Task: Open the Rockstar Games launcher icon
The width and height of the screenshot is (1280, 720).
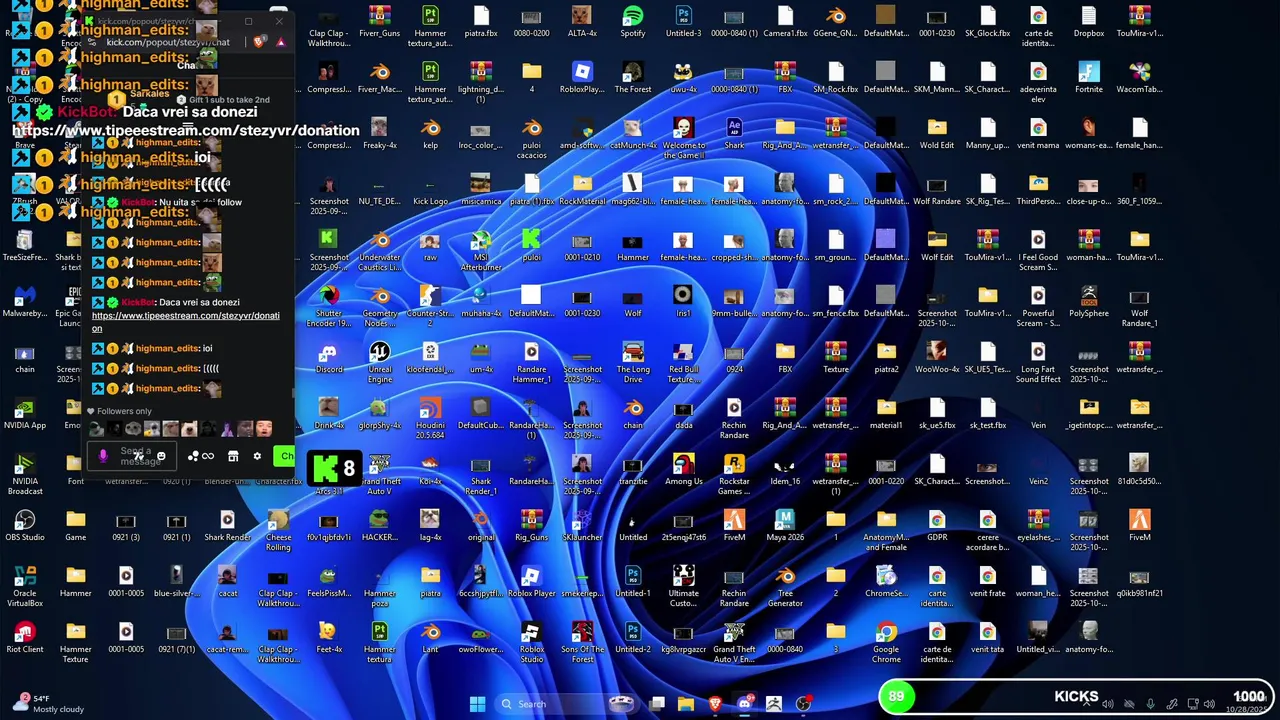Action: [734, 476]
